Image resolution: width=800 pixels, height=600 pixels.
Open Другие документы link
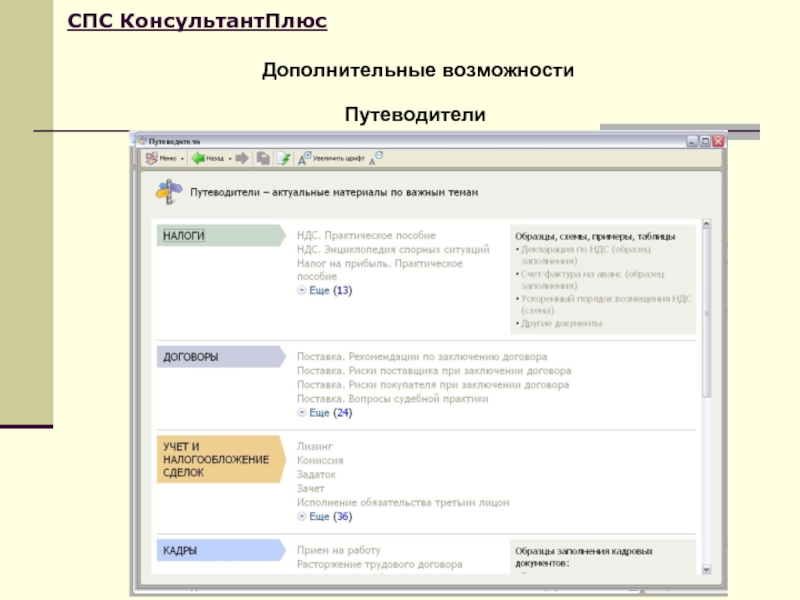click(561, 323)
